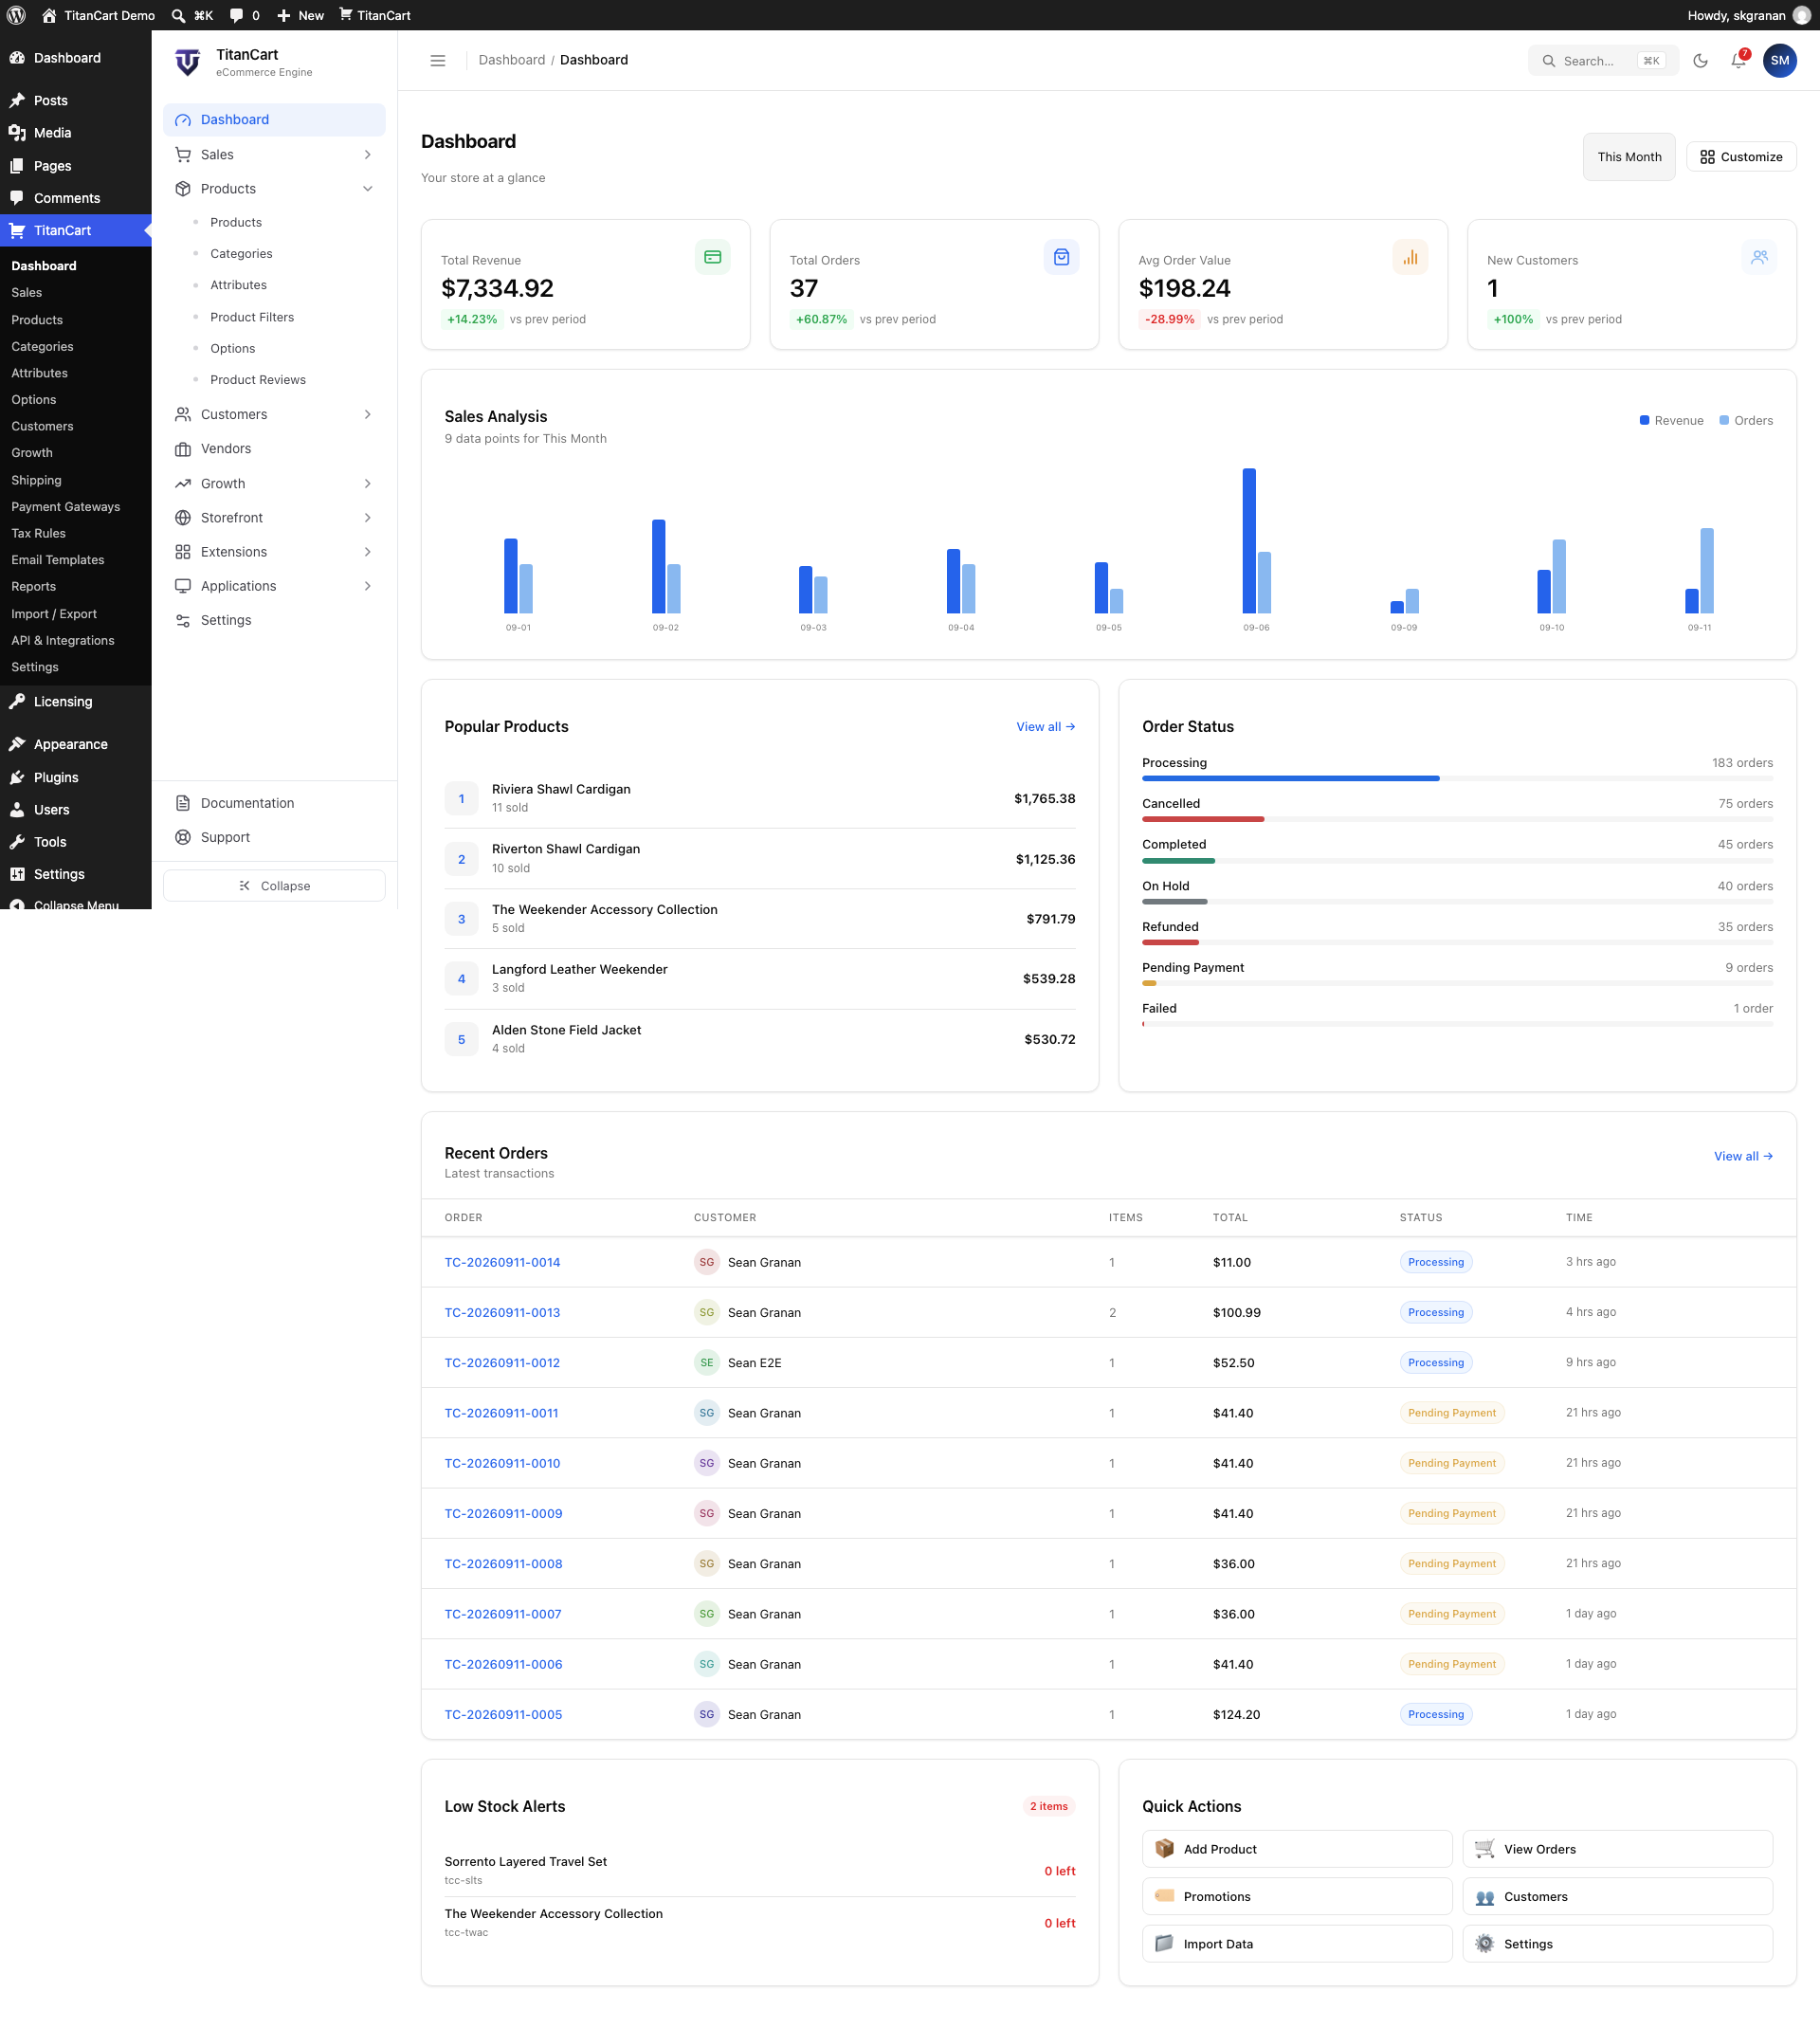Click New in the admin bar

[x=300, y=15]
